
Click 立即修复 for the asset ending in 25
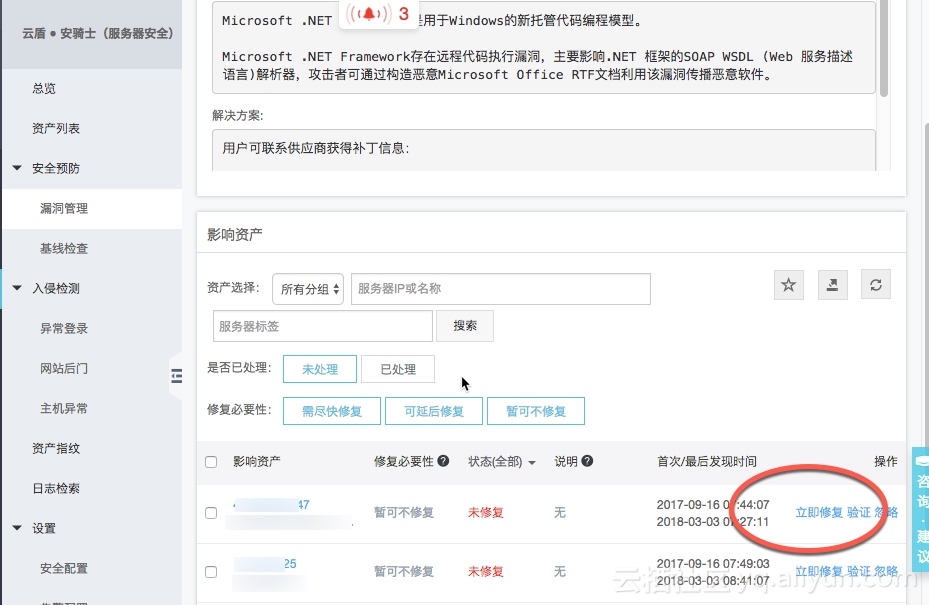coord(819,571)
